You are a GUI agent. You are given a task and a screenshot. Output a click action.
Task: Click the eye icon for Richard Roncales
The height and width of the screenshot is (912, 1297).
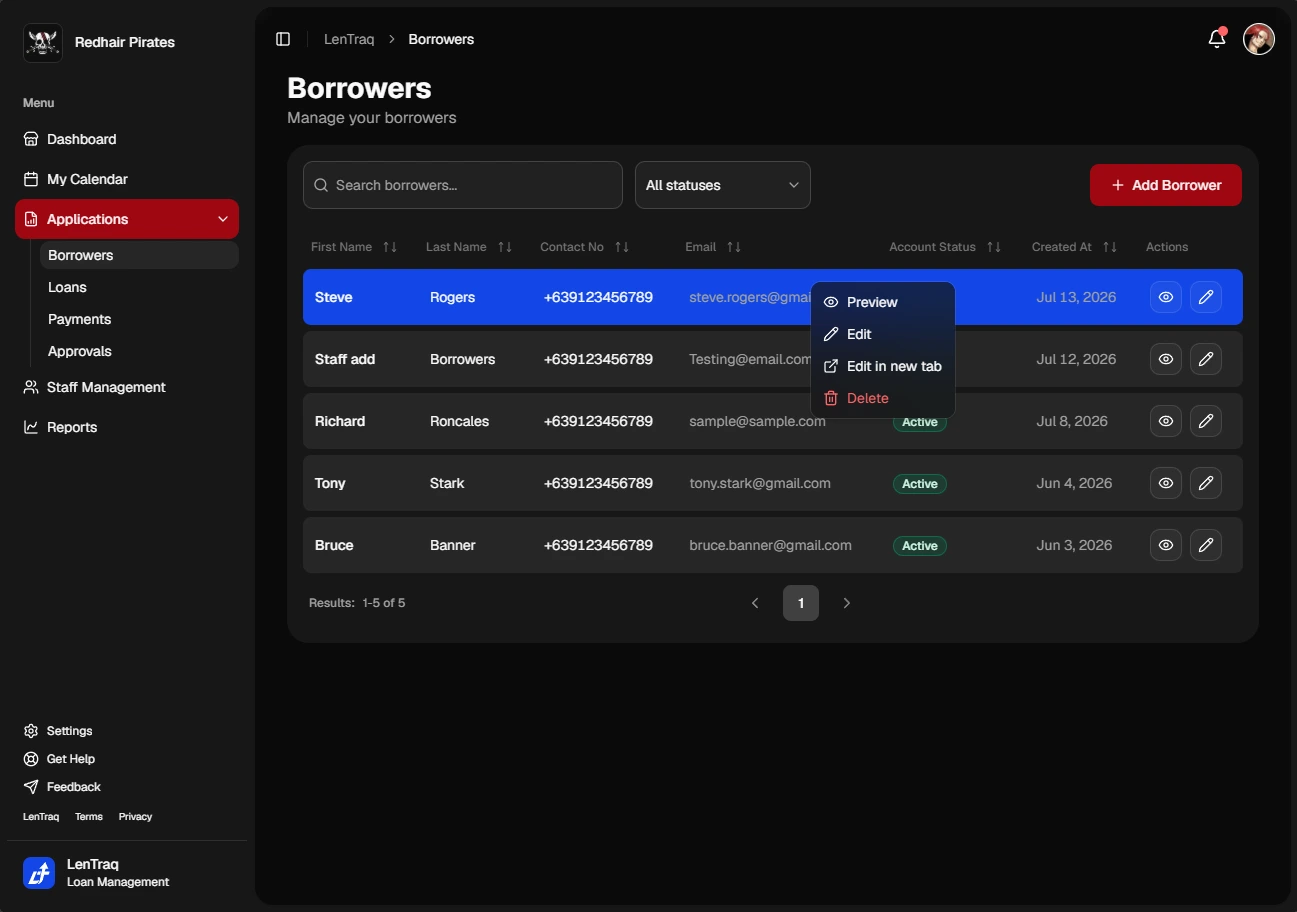click(x=1166, y=421)
